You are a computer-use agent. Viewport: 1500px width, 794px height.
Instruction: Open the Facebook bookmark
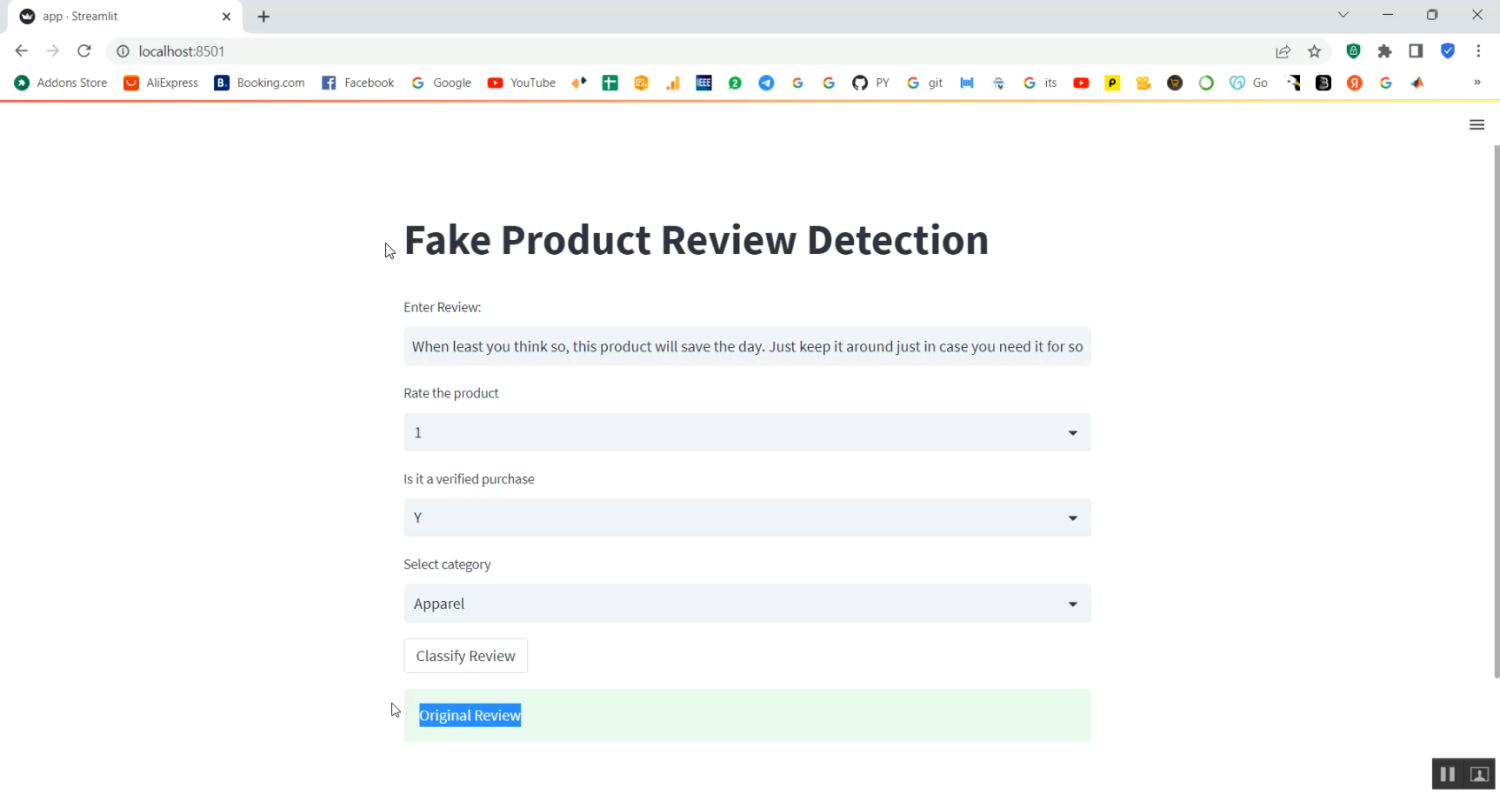coord(357,83)
